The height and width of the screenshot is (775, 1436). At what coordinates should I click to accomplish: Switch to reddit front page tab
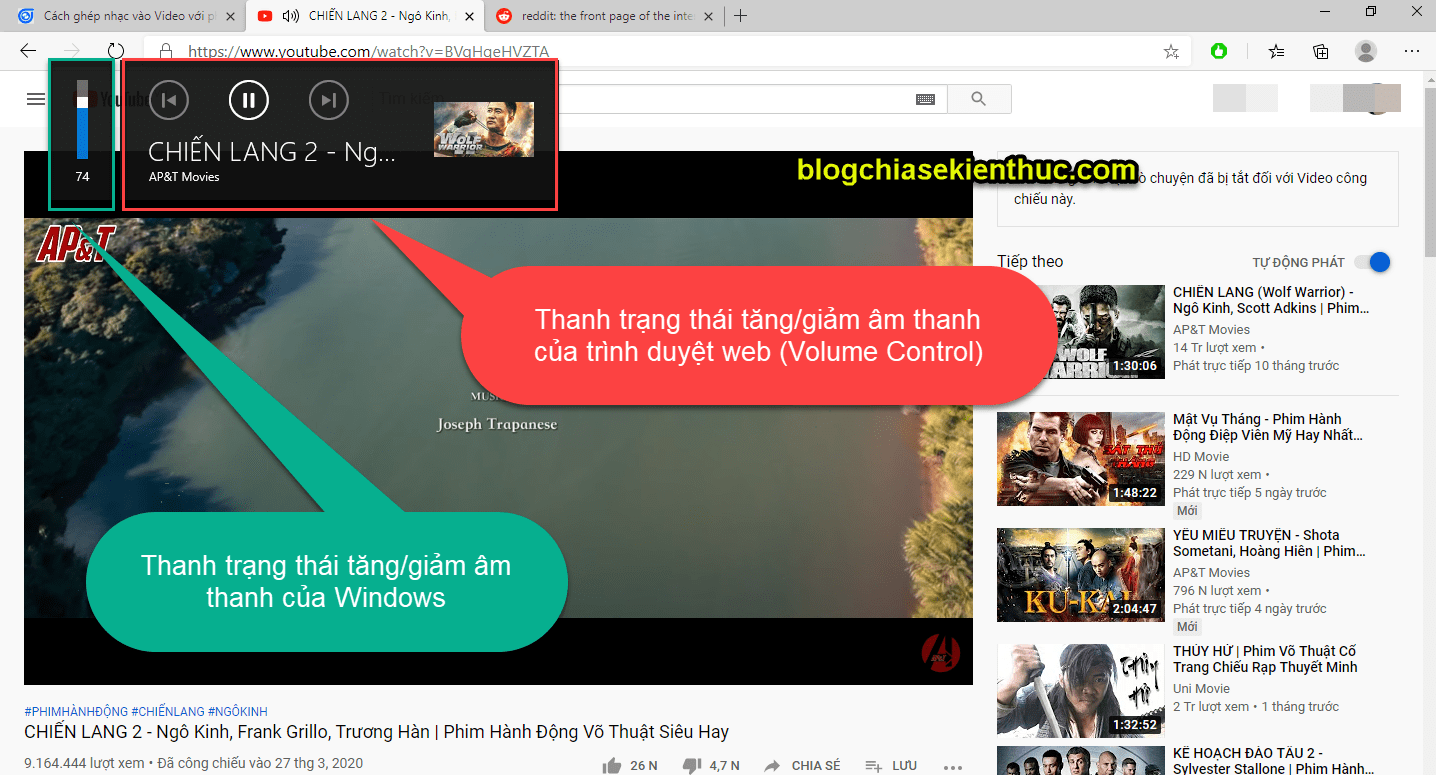click(606, 16)
